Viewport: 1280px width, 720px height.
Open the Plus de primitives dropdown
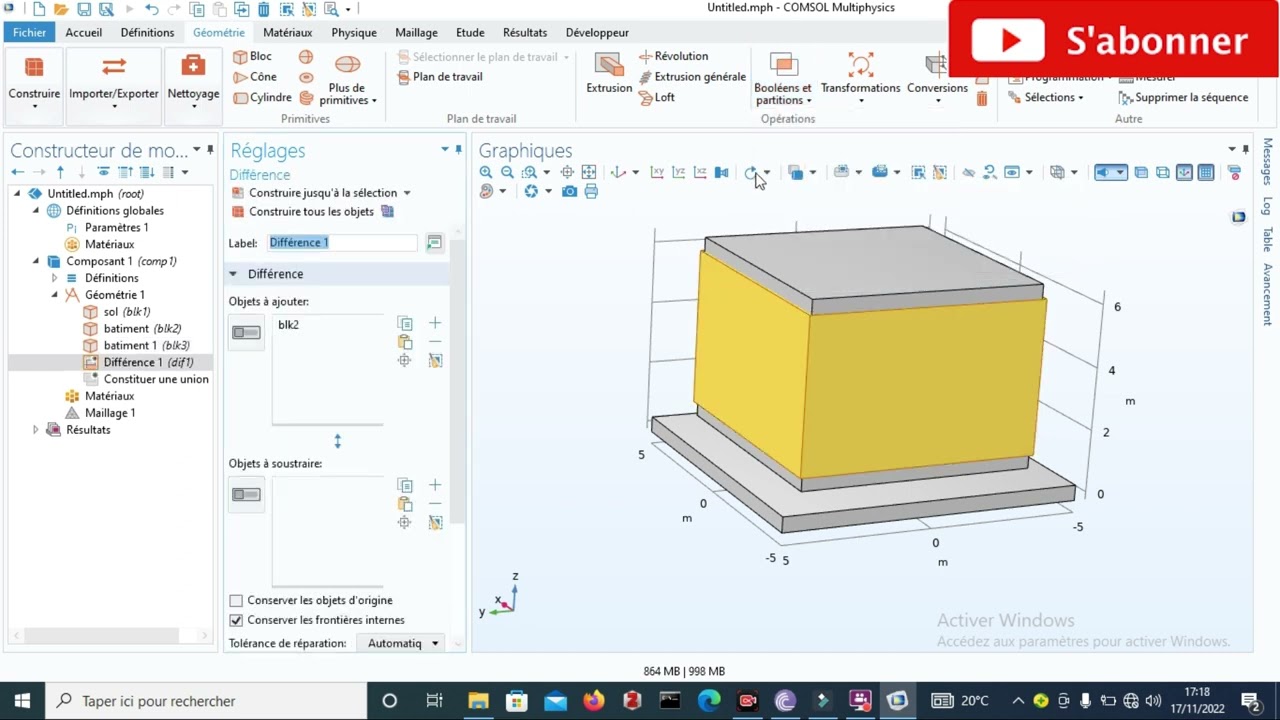tap(347, 81)
